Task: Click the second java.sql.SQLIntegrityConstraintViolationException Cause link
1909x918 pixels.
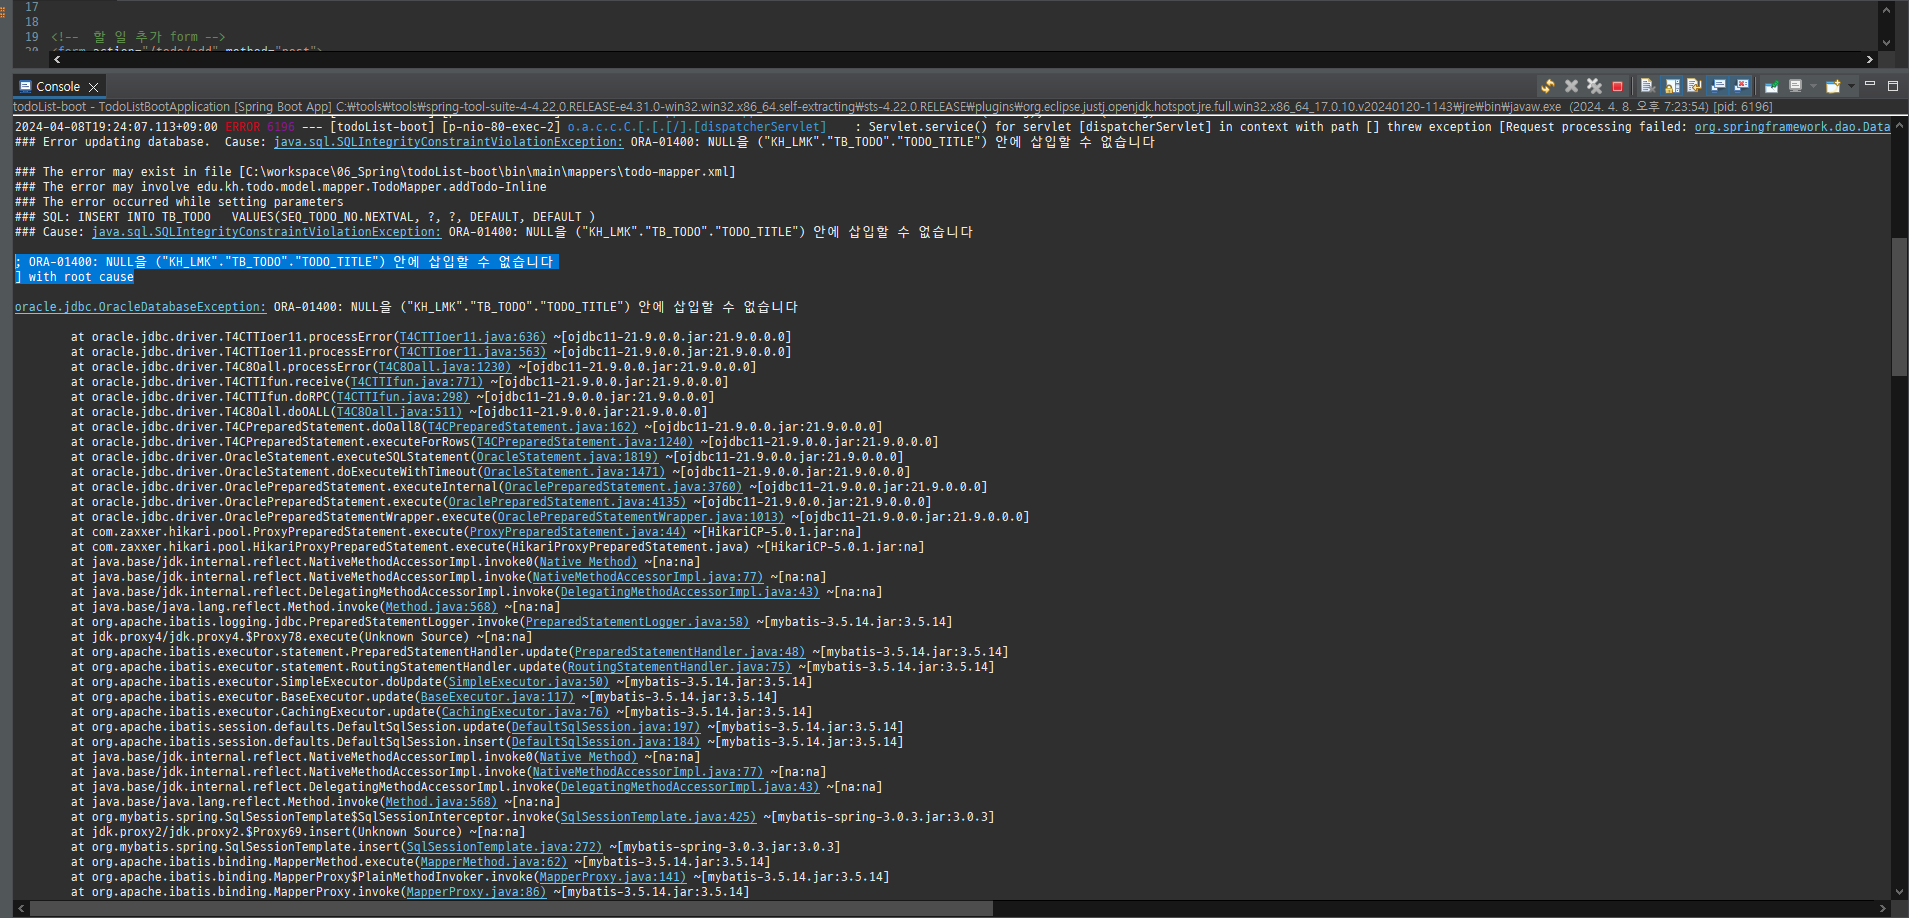Action: click(266, 232)
